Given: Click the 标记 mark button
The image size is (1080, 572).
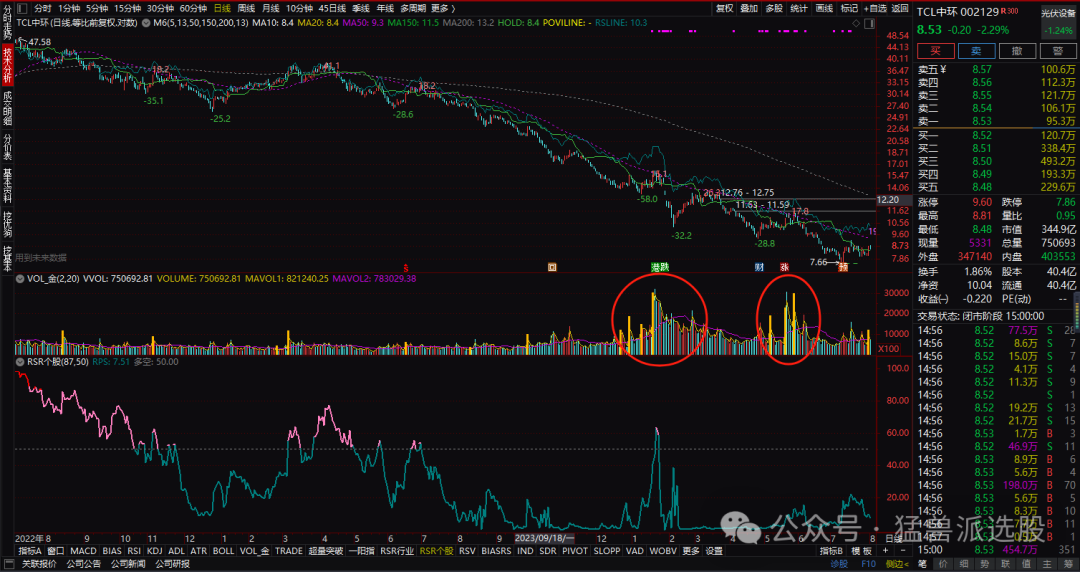Looking at the screenshot, I should pos(850,8).
